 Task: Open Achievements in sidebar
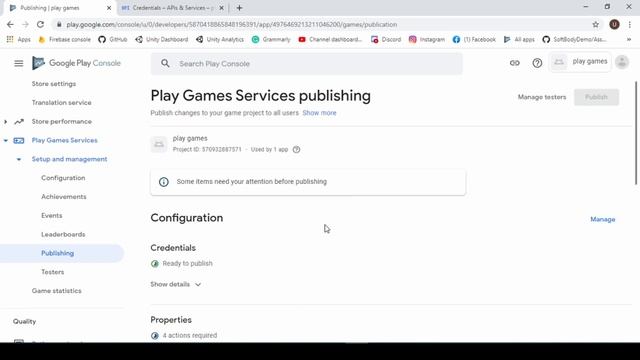pyautogui.click(x=64, y=197)
